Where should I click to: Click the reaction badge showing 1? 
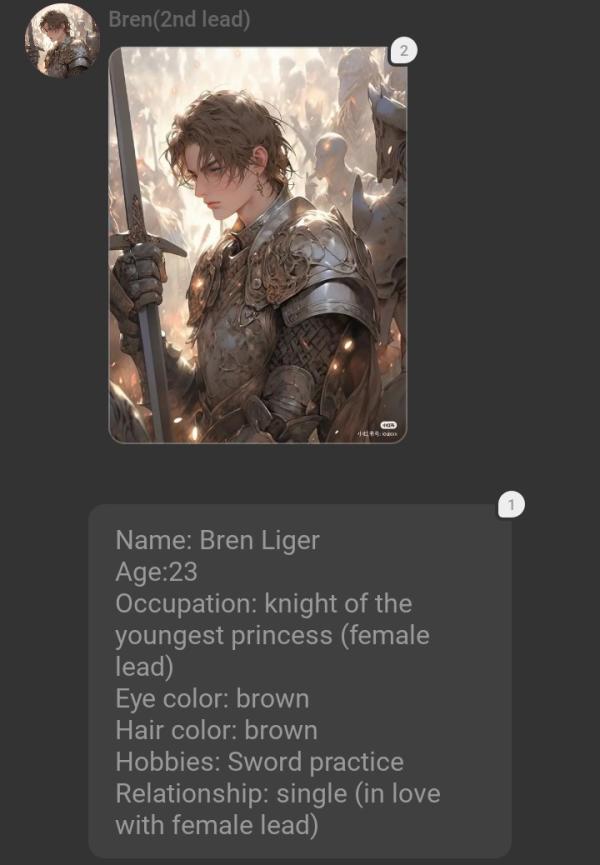point(511,505)
